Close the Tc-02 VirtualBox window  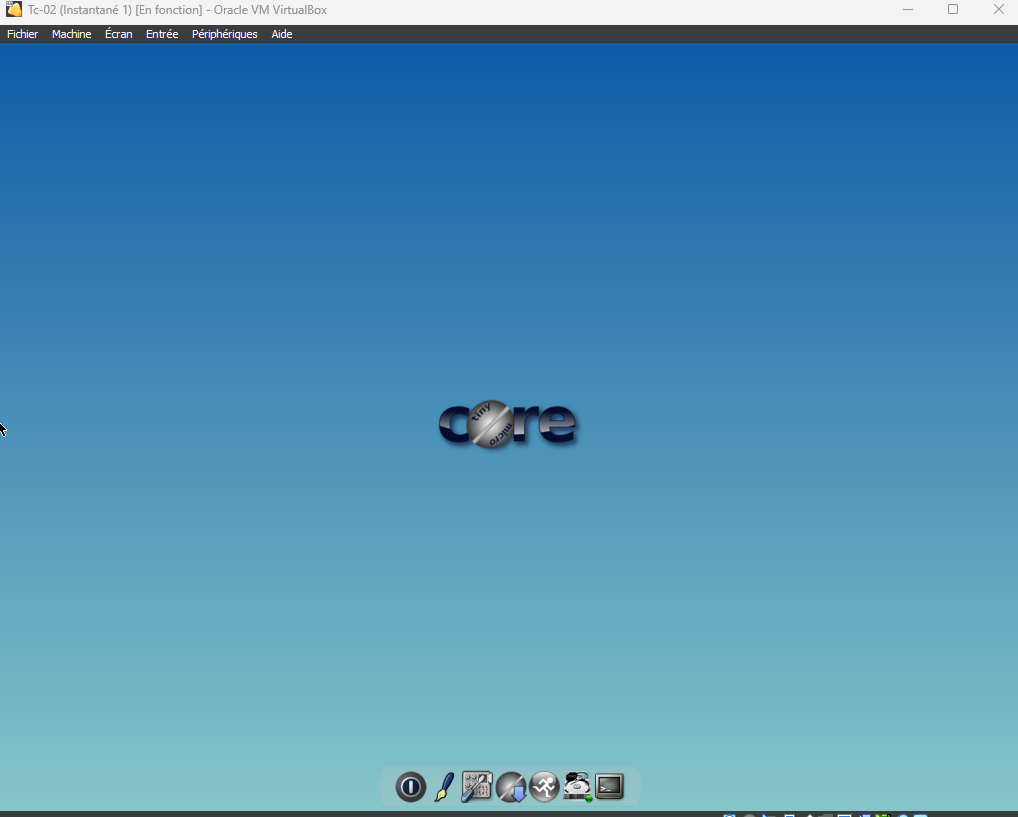click(x=999, y=9)
